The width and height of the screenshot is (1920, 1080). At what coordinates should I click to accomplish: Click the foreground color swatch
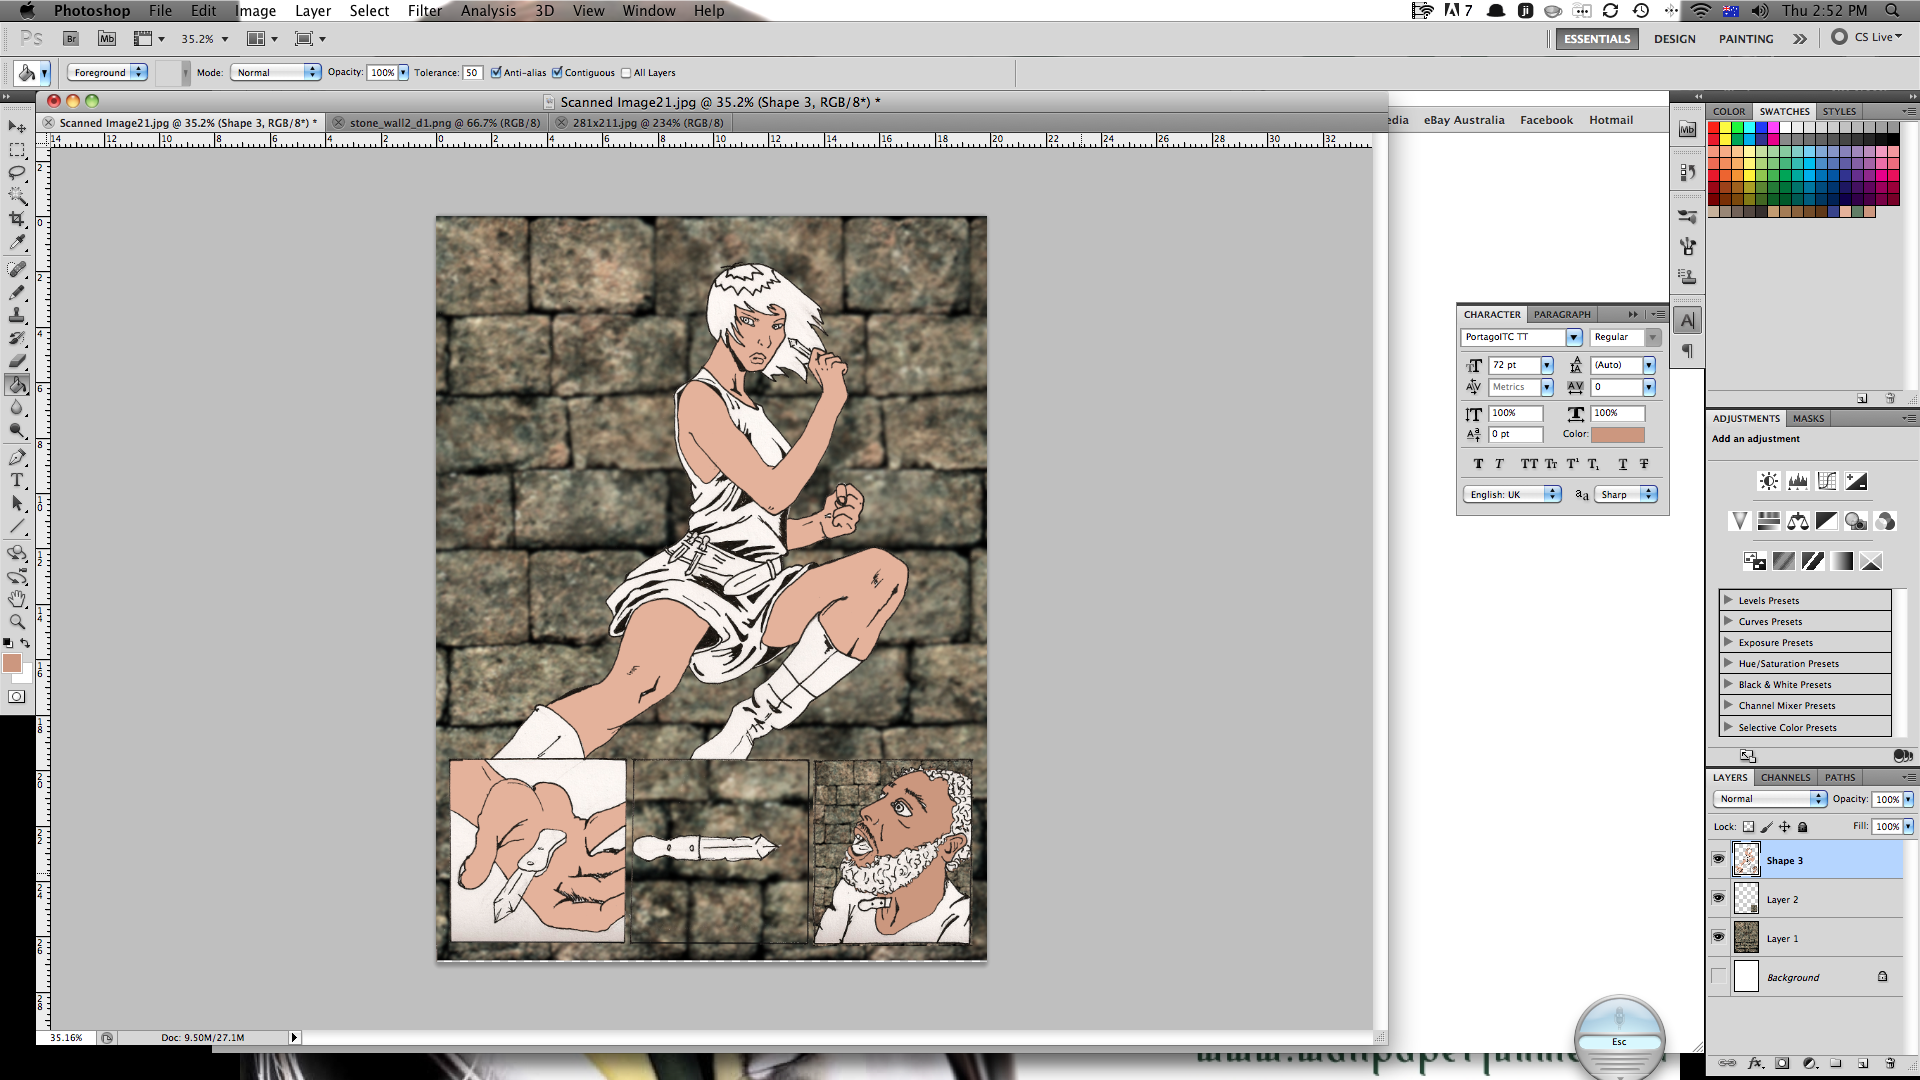coord(12,663)
